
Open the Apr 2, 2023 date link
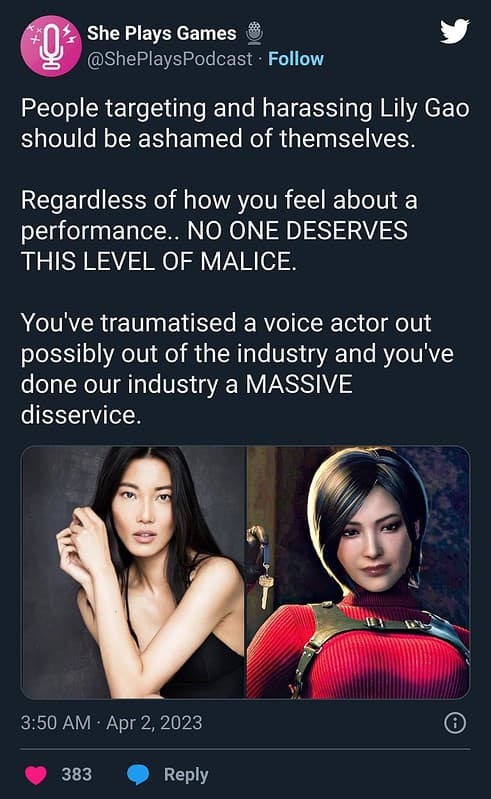point(154,723)
